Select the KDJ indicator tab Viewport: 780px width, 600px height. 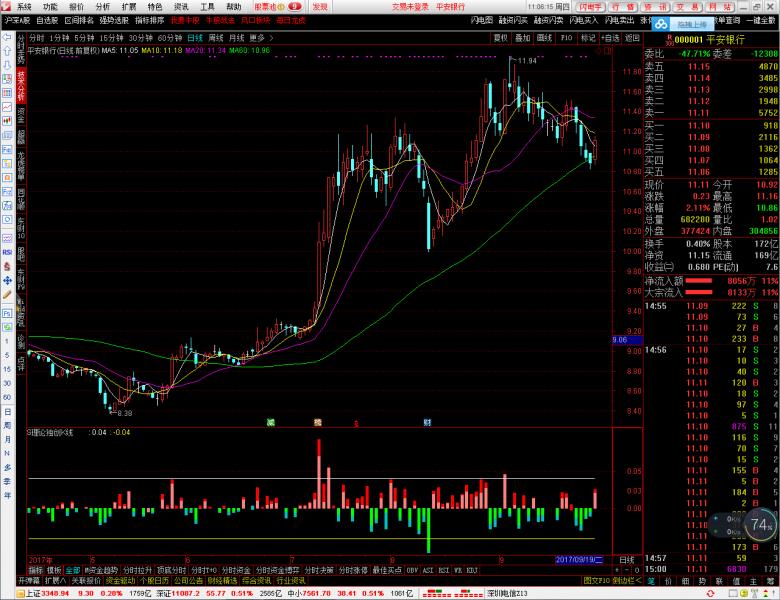(x=472, y=570)
